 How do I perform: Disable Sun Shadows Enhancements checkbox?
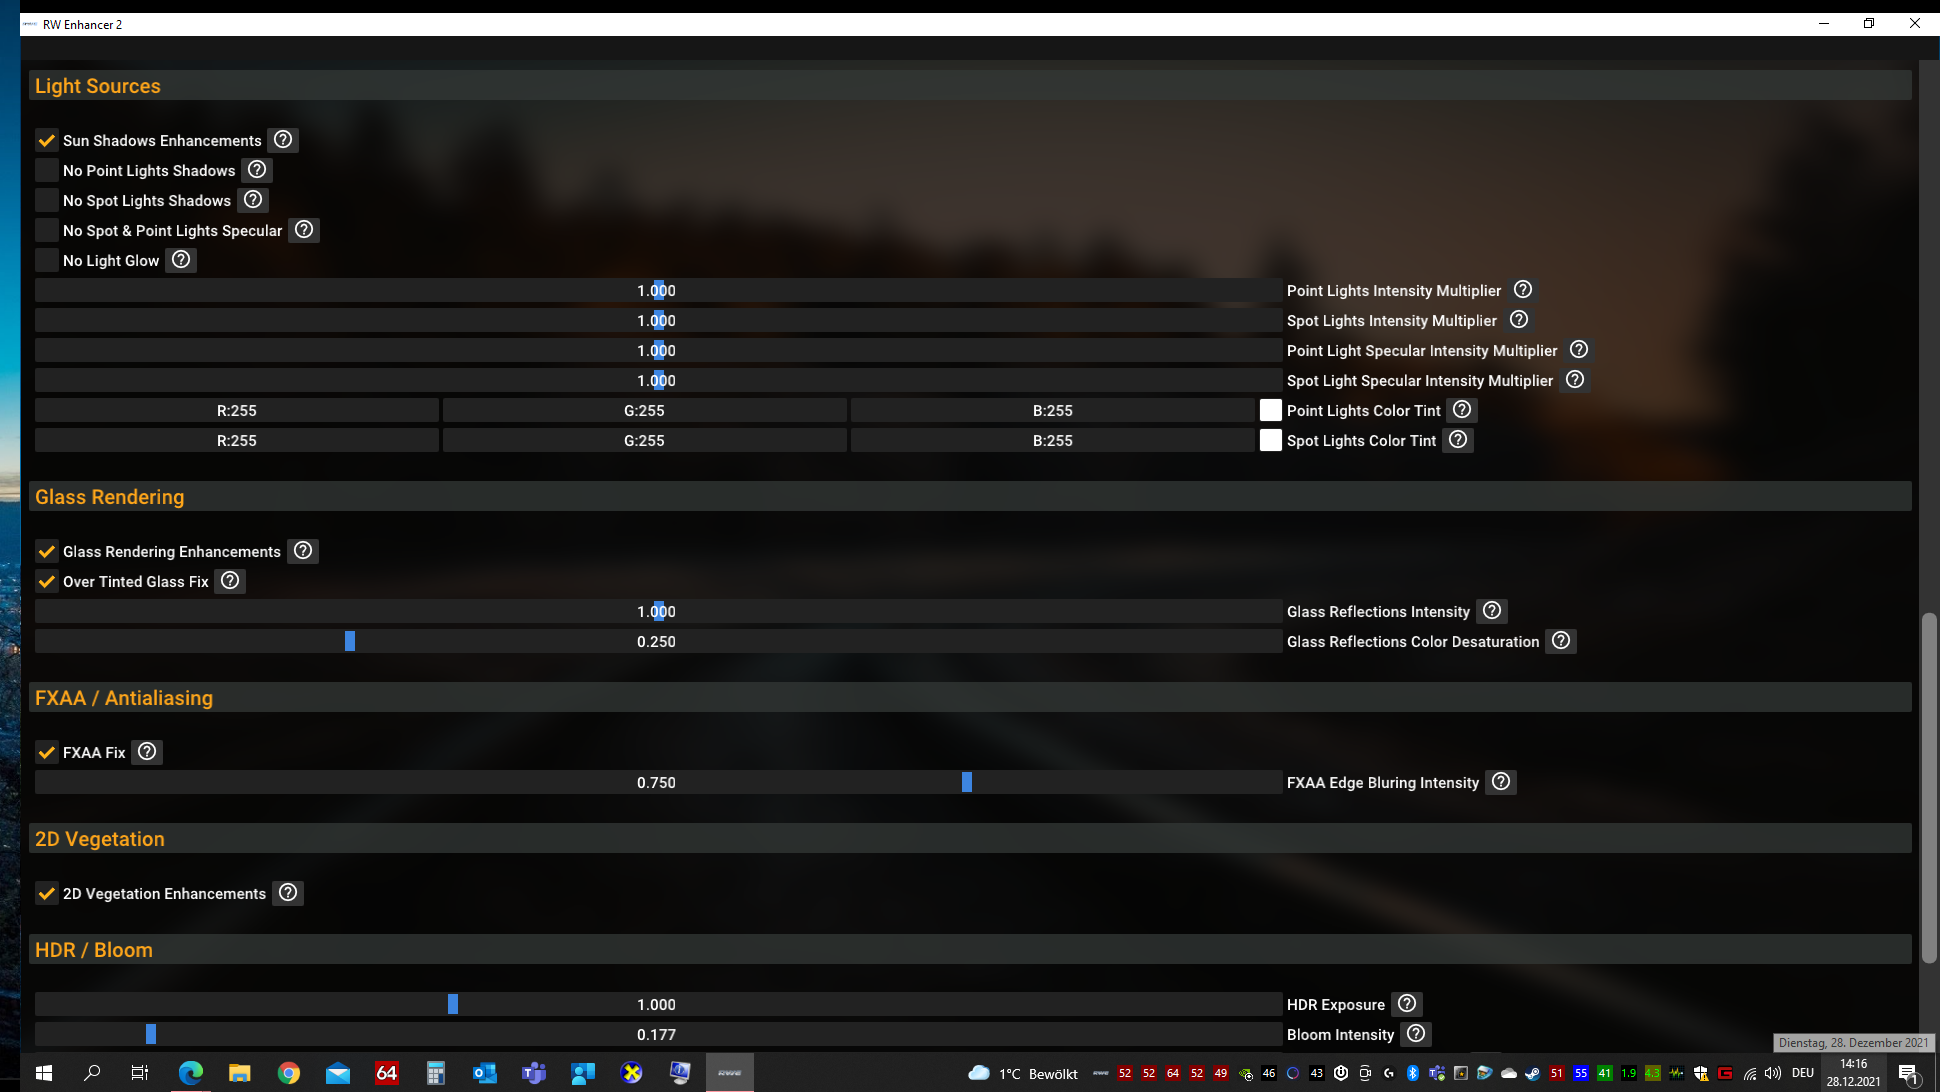coord(47,141)
